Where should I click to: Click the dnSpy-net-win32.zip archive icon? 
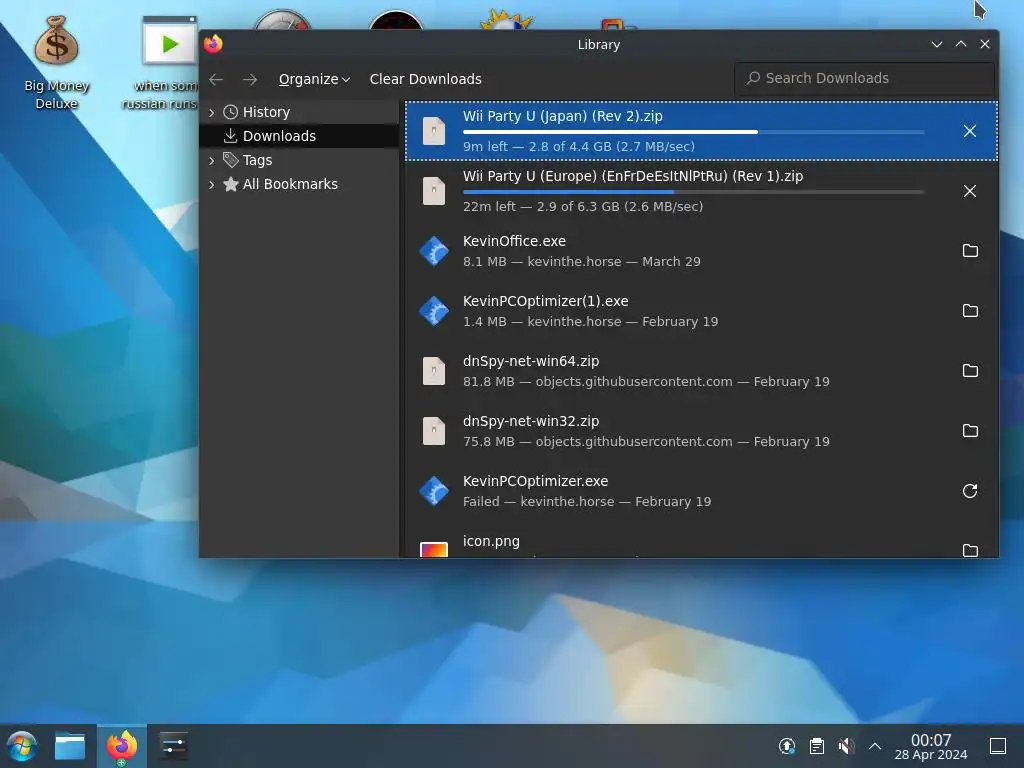[434, 431]
